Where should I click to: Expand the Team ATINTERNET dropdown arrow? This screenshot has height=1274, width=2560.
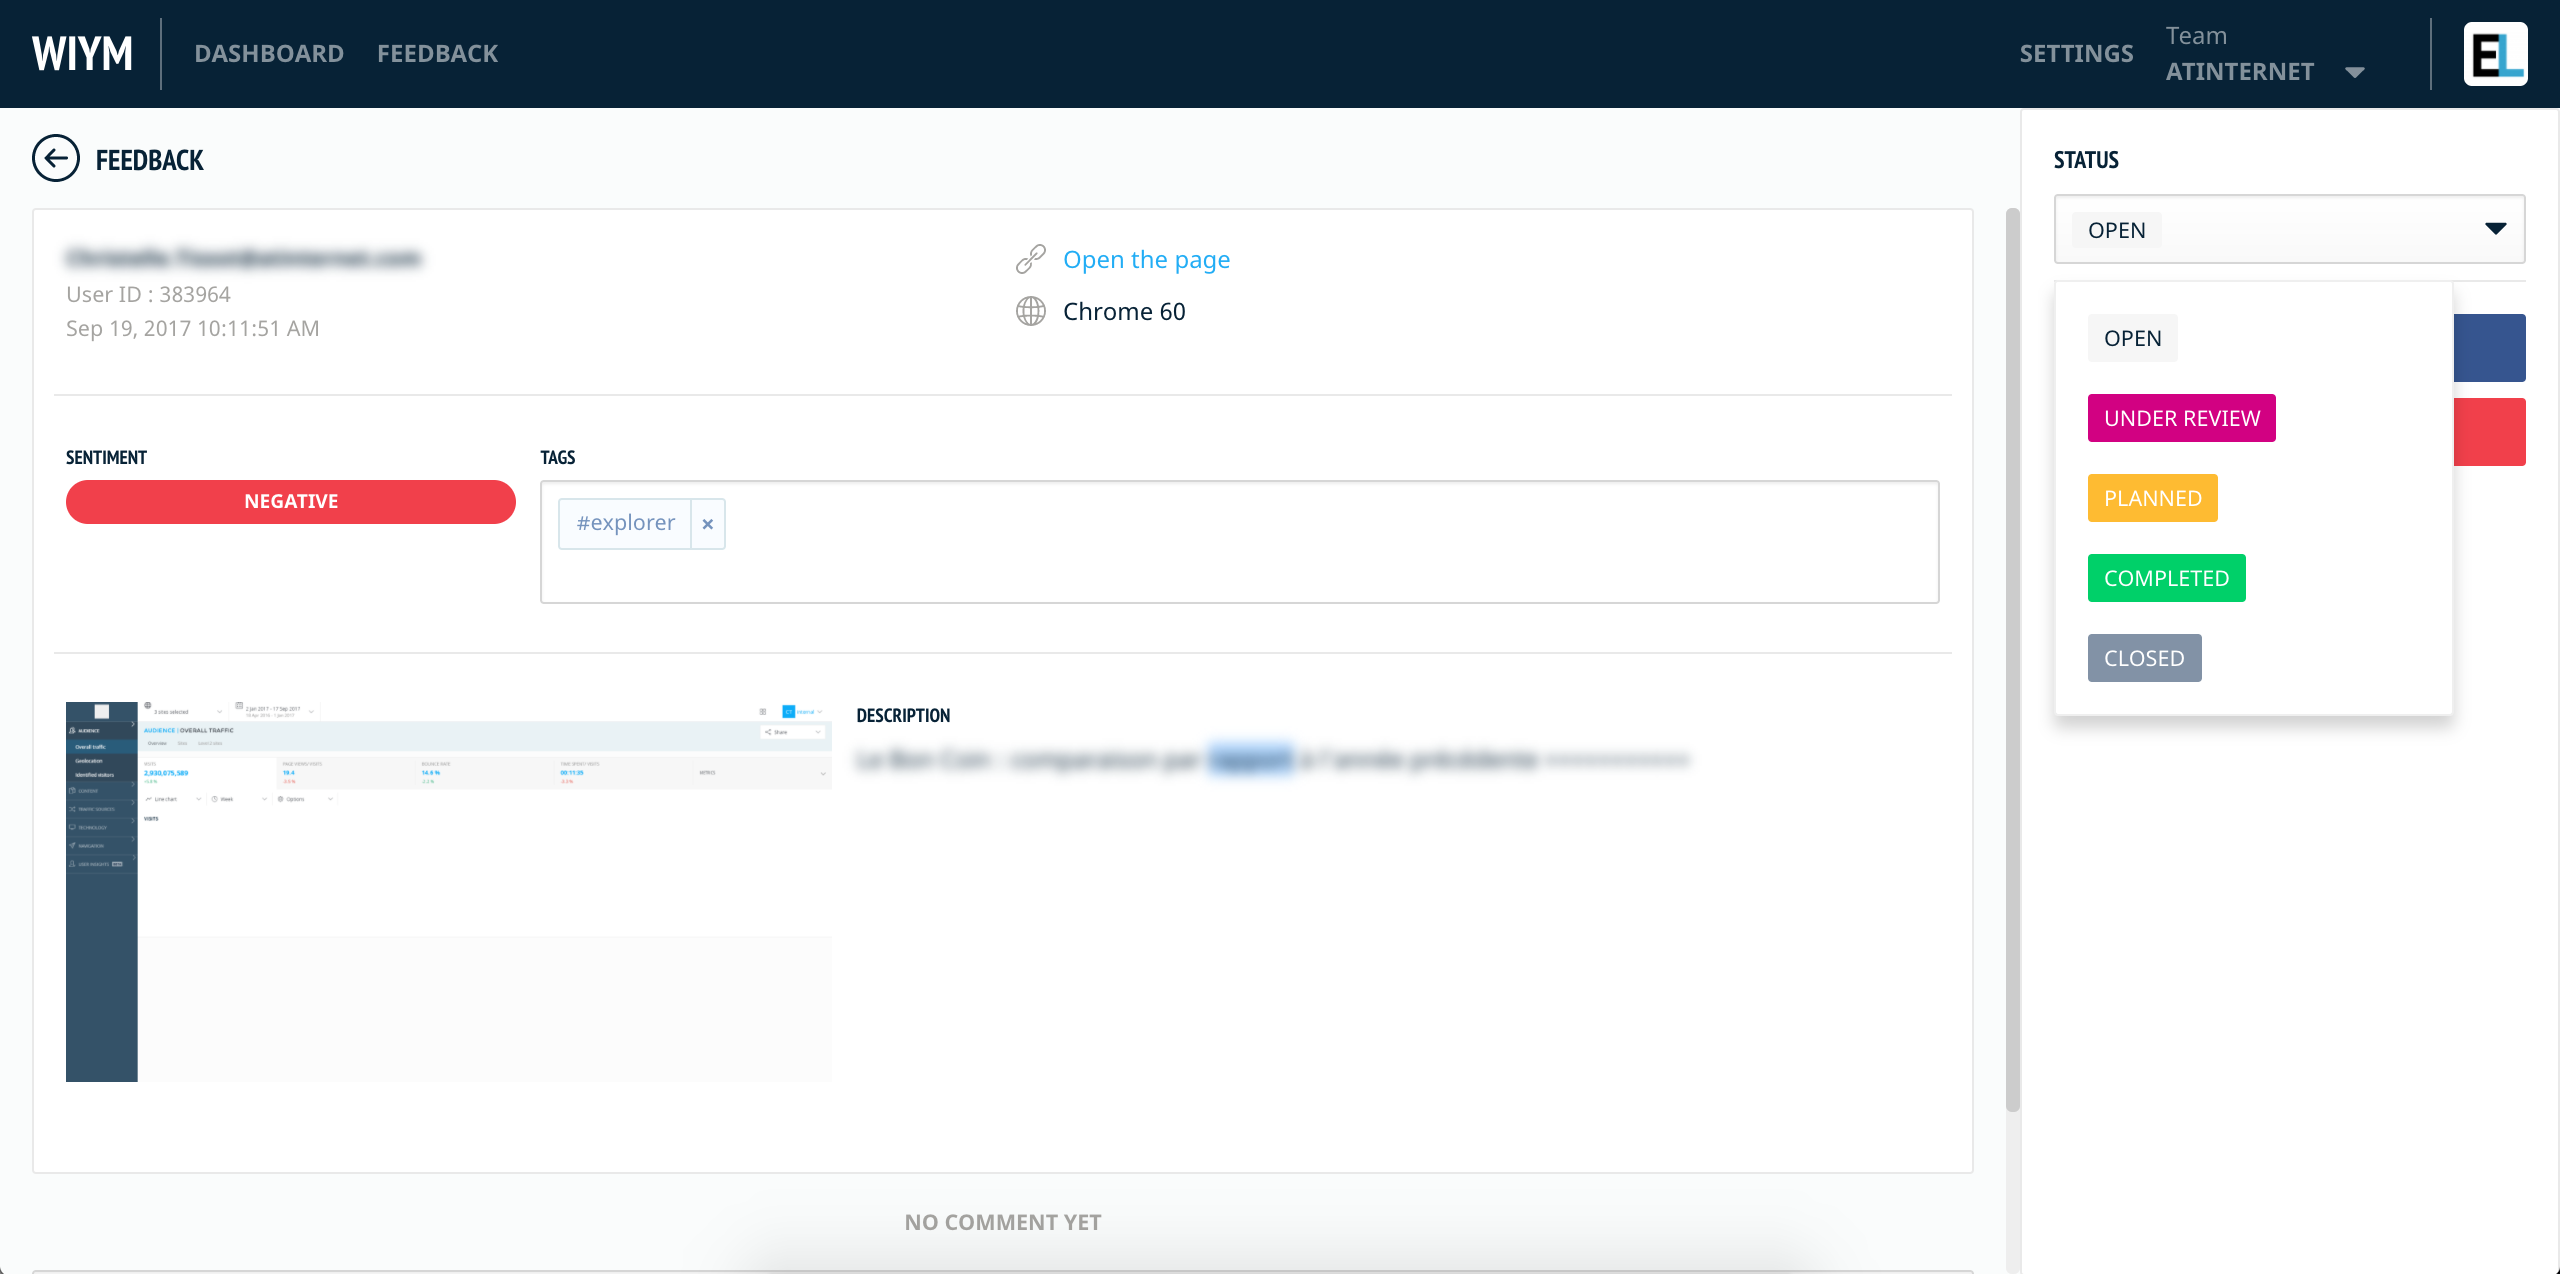[2355, 72]
